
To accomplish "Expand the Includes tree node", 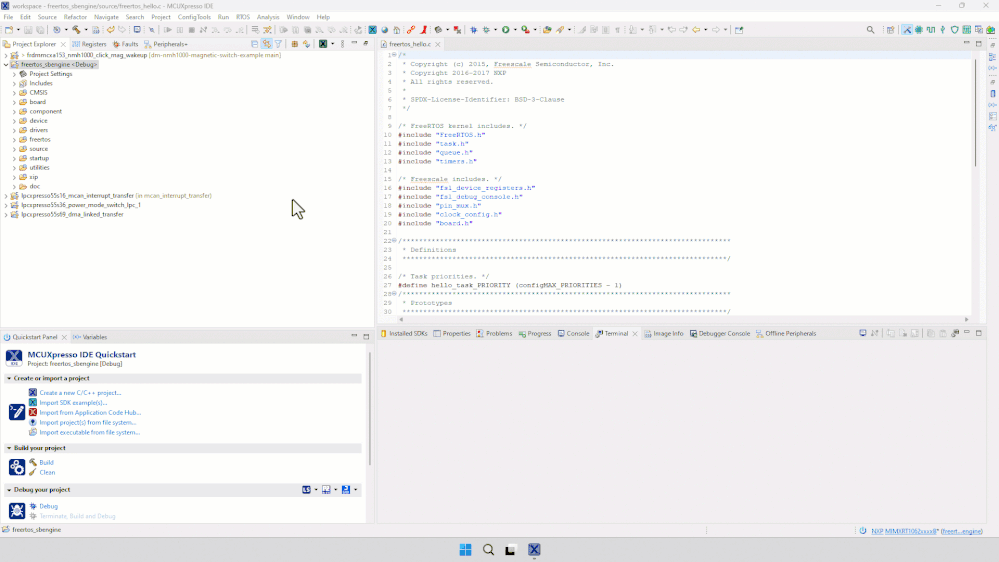I will (15, 83).
